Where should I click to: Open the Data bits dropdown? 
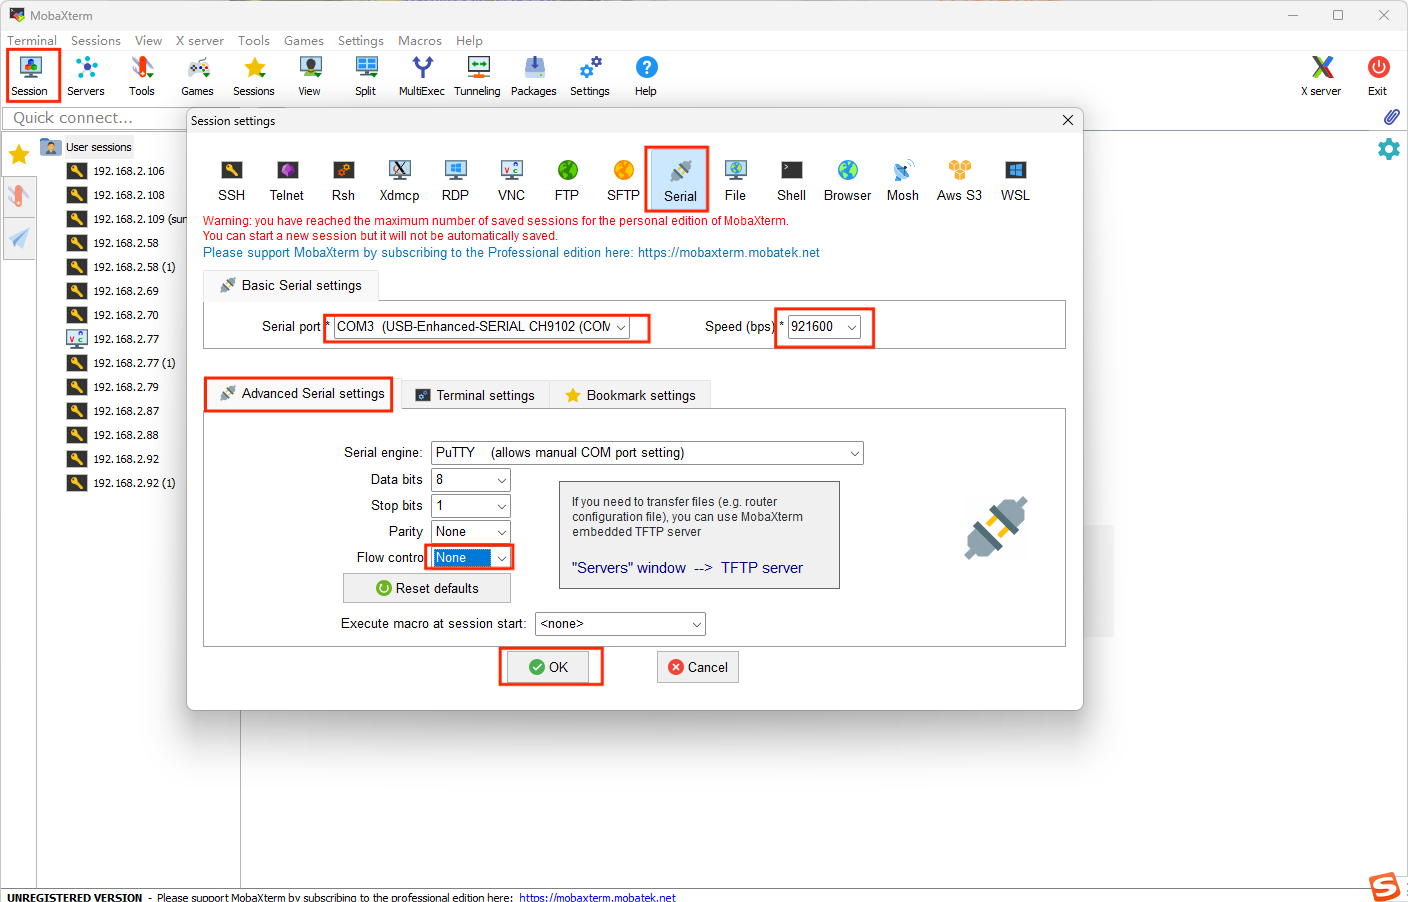point(471,480)
